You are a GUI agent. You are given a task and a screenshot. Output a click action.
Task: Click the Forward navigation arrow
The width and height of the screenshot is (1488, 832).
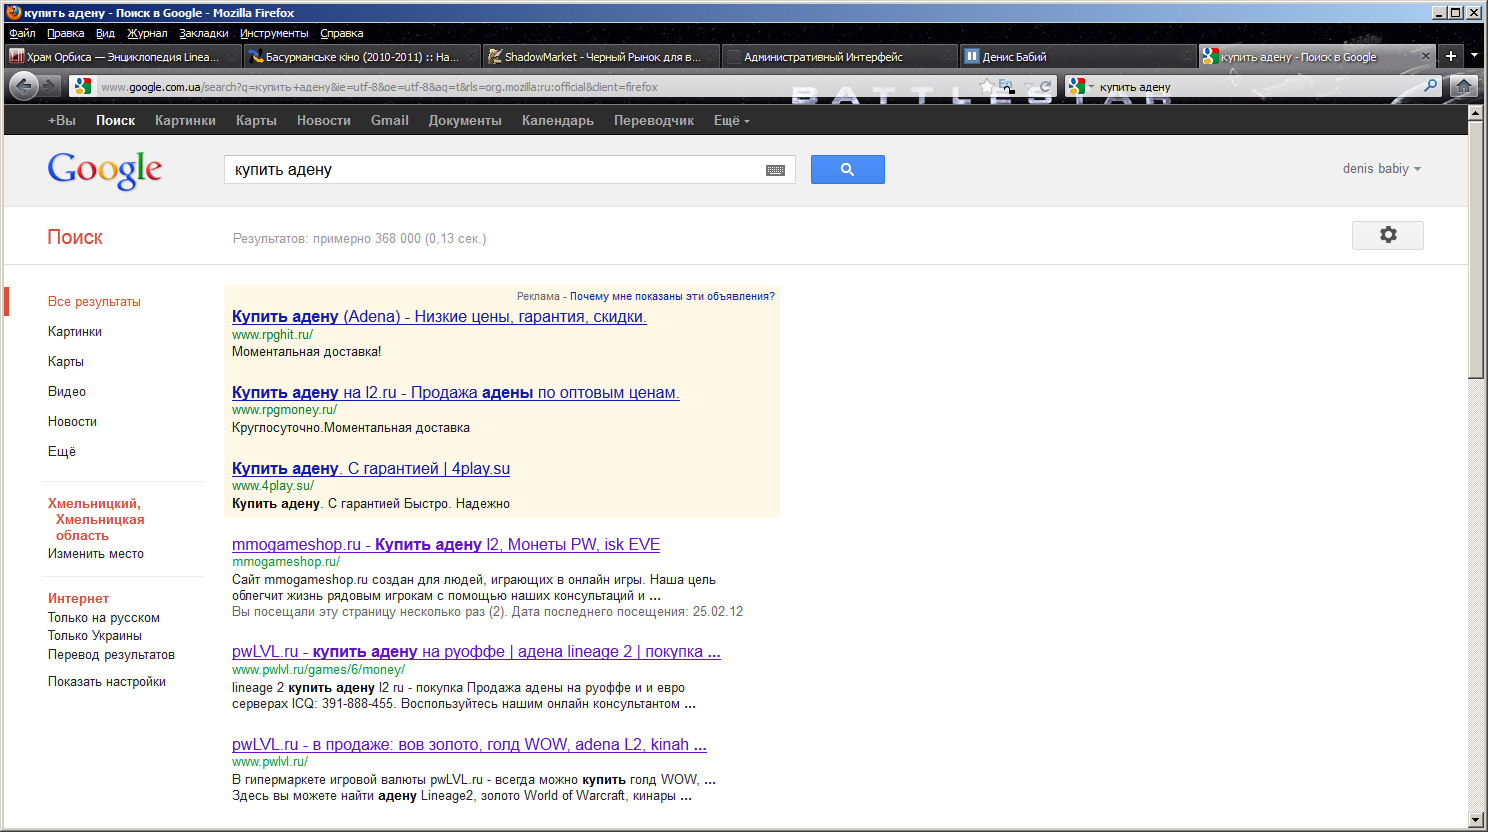(x=49, y=87)
